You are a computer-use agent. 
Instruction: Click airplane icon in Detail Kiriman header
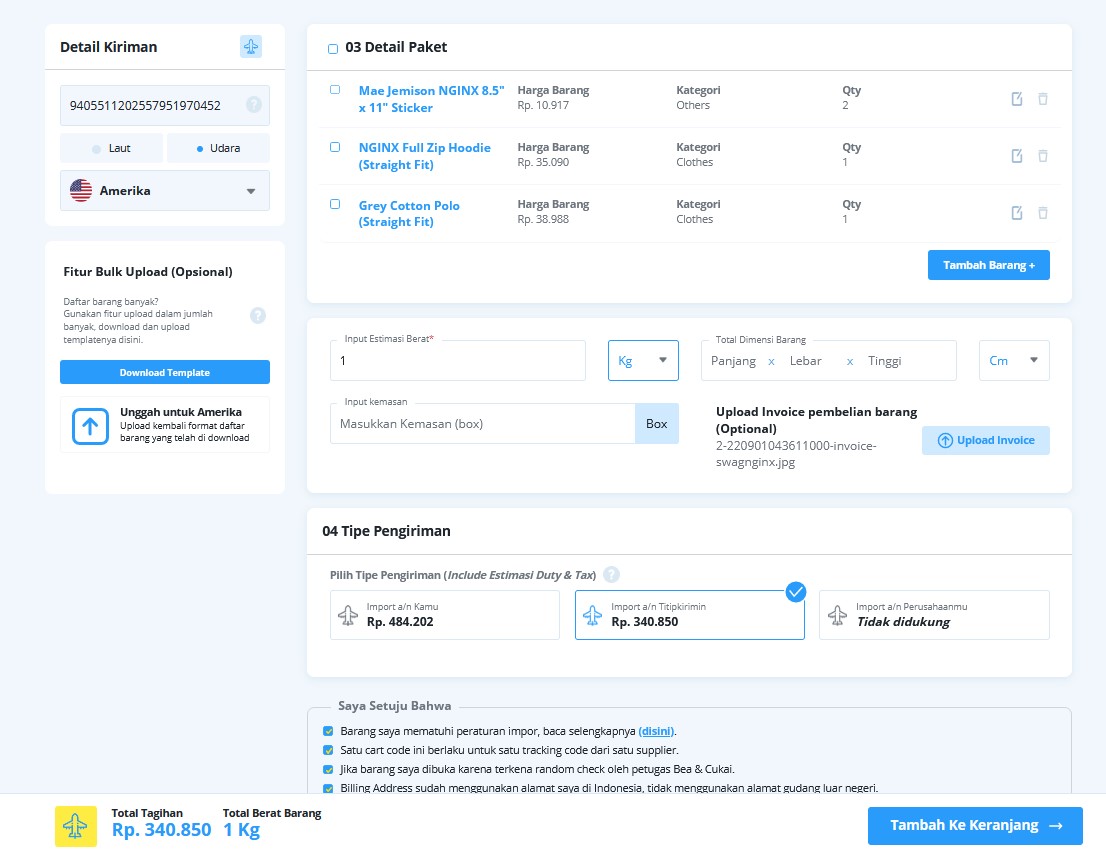tap(251, 47)
